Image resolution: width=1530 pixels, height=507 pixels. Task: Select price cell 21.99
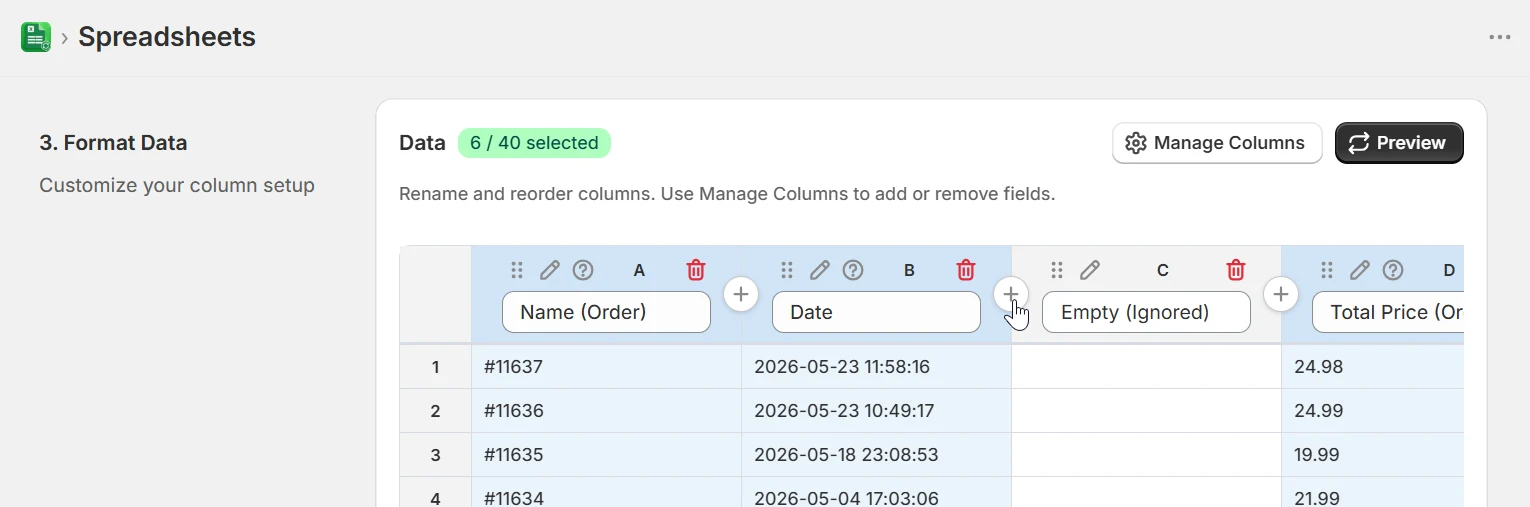1372,492
